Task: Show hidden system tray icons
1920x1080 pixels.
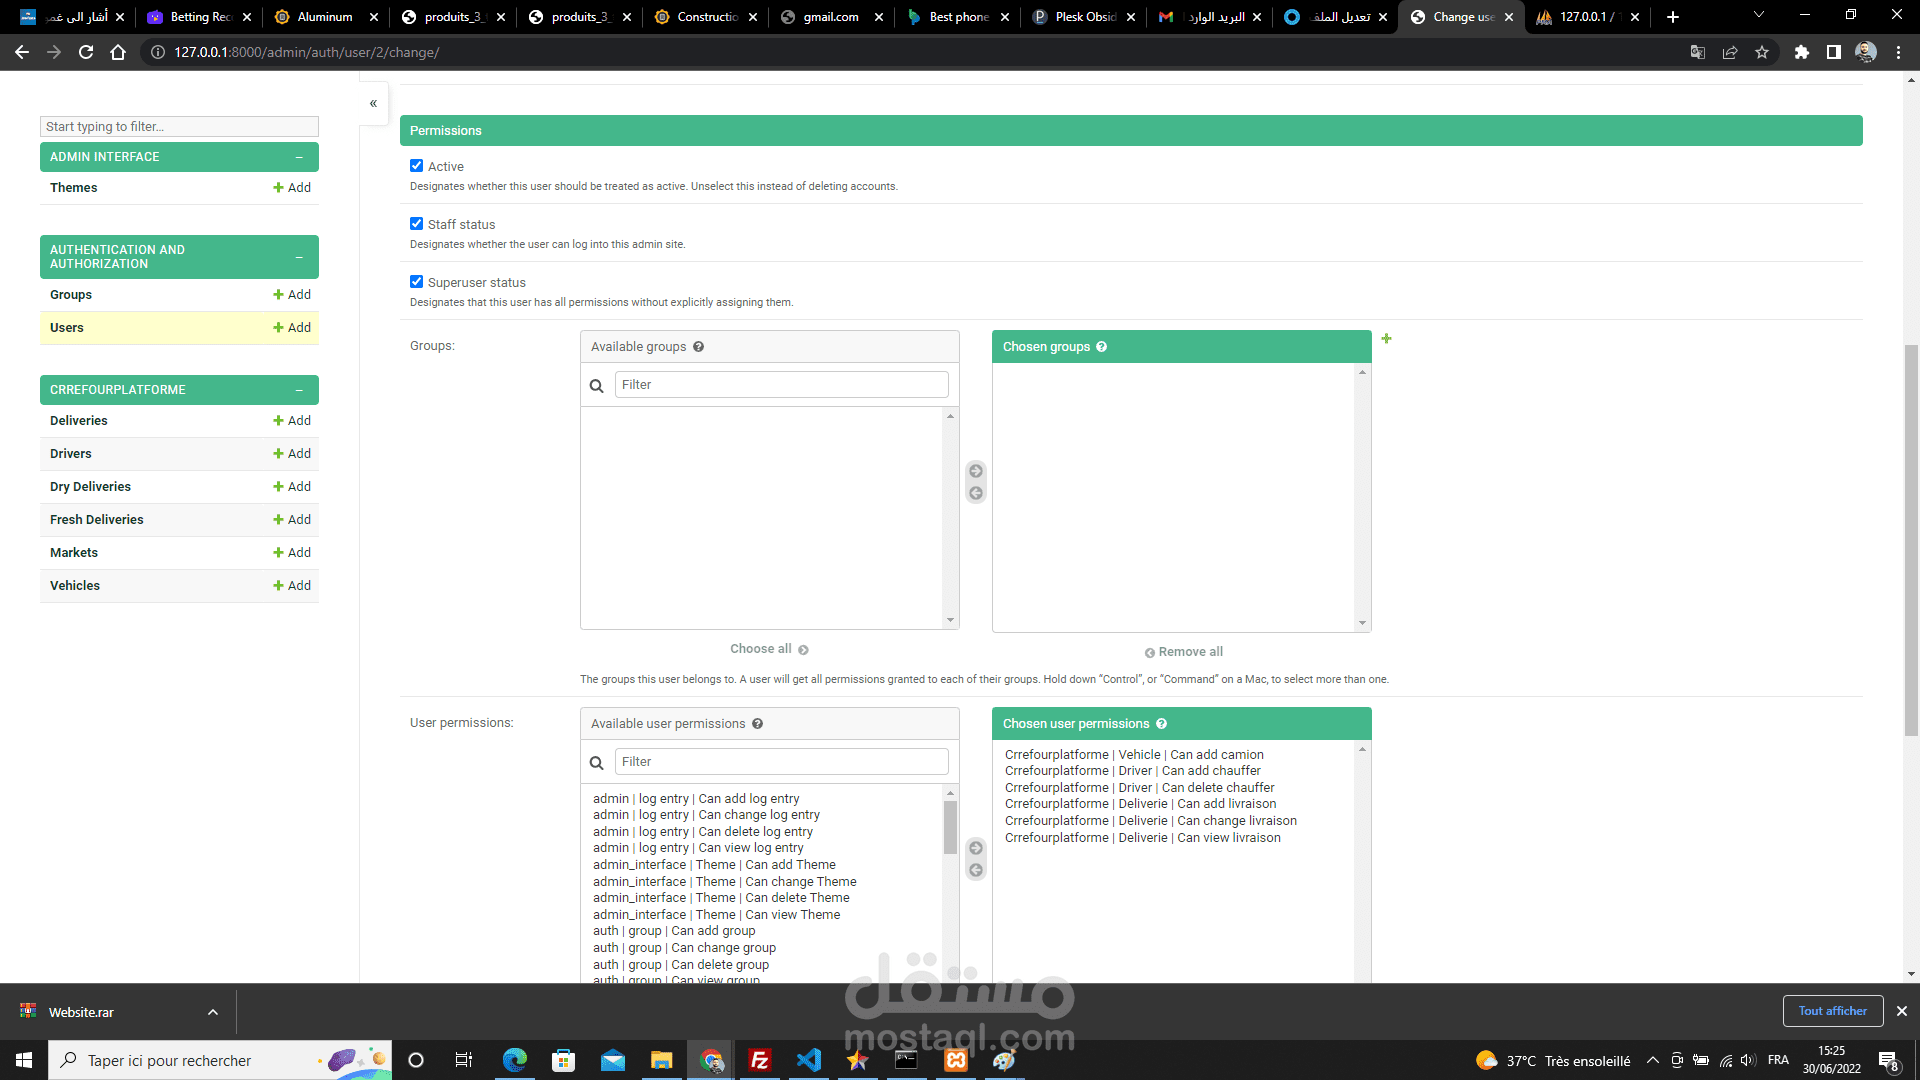Action: click(x=1653, y=1060)
